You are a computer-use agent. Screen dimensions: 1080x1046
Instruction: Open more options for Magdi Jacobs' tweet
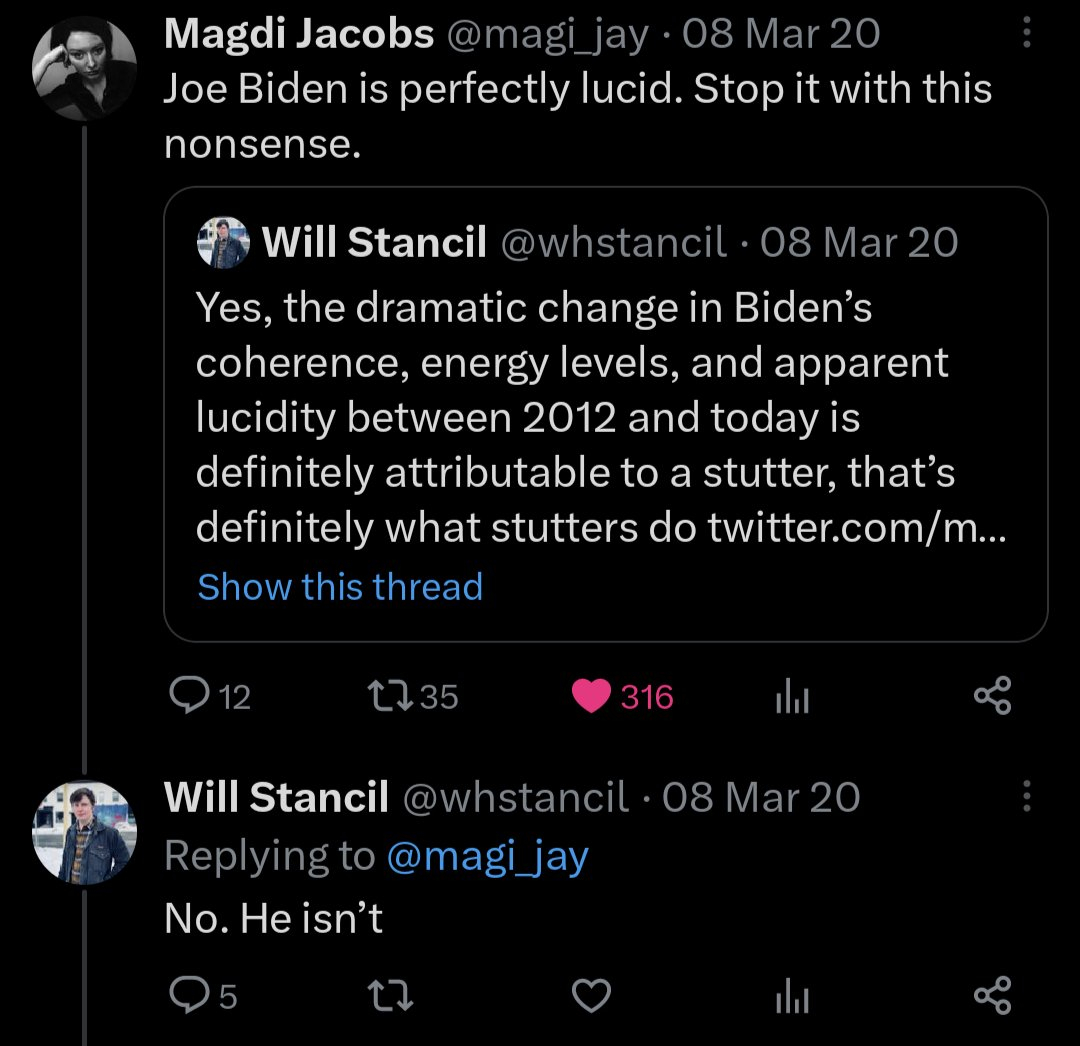tap(1025, 36)
